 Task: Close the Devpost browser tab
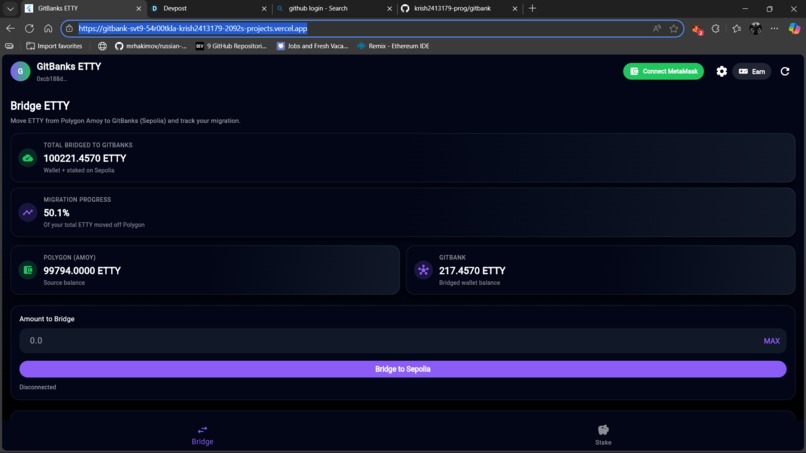(x=264, y=9)
